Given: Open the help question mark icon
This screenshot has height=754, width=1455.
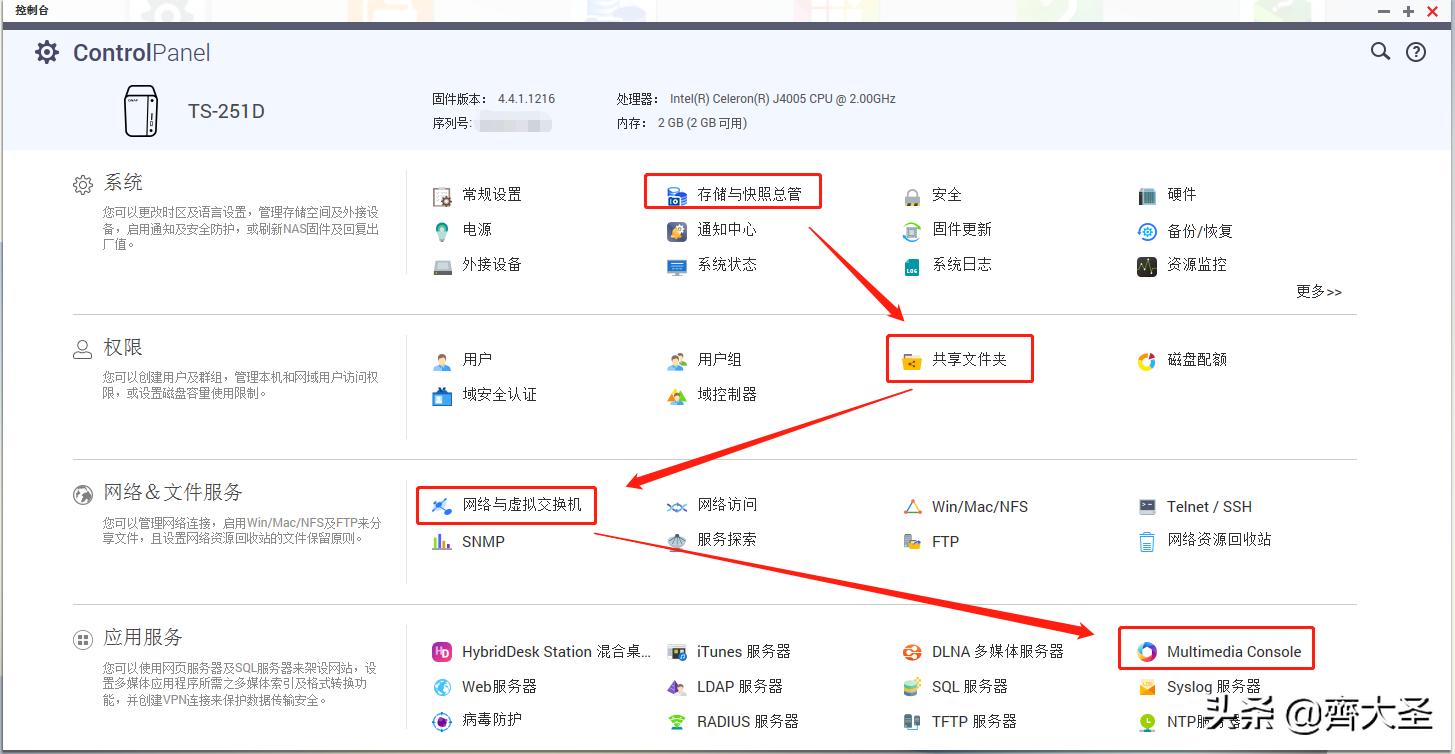Looking at the screenshot, I should pos(1416,52).
